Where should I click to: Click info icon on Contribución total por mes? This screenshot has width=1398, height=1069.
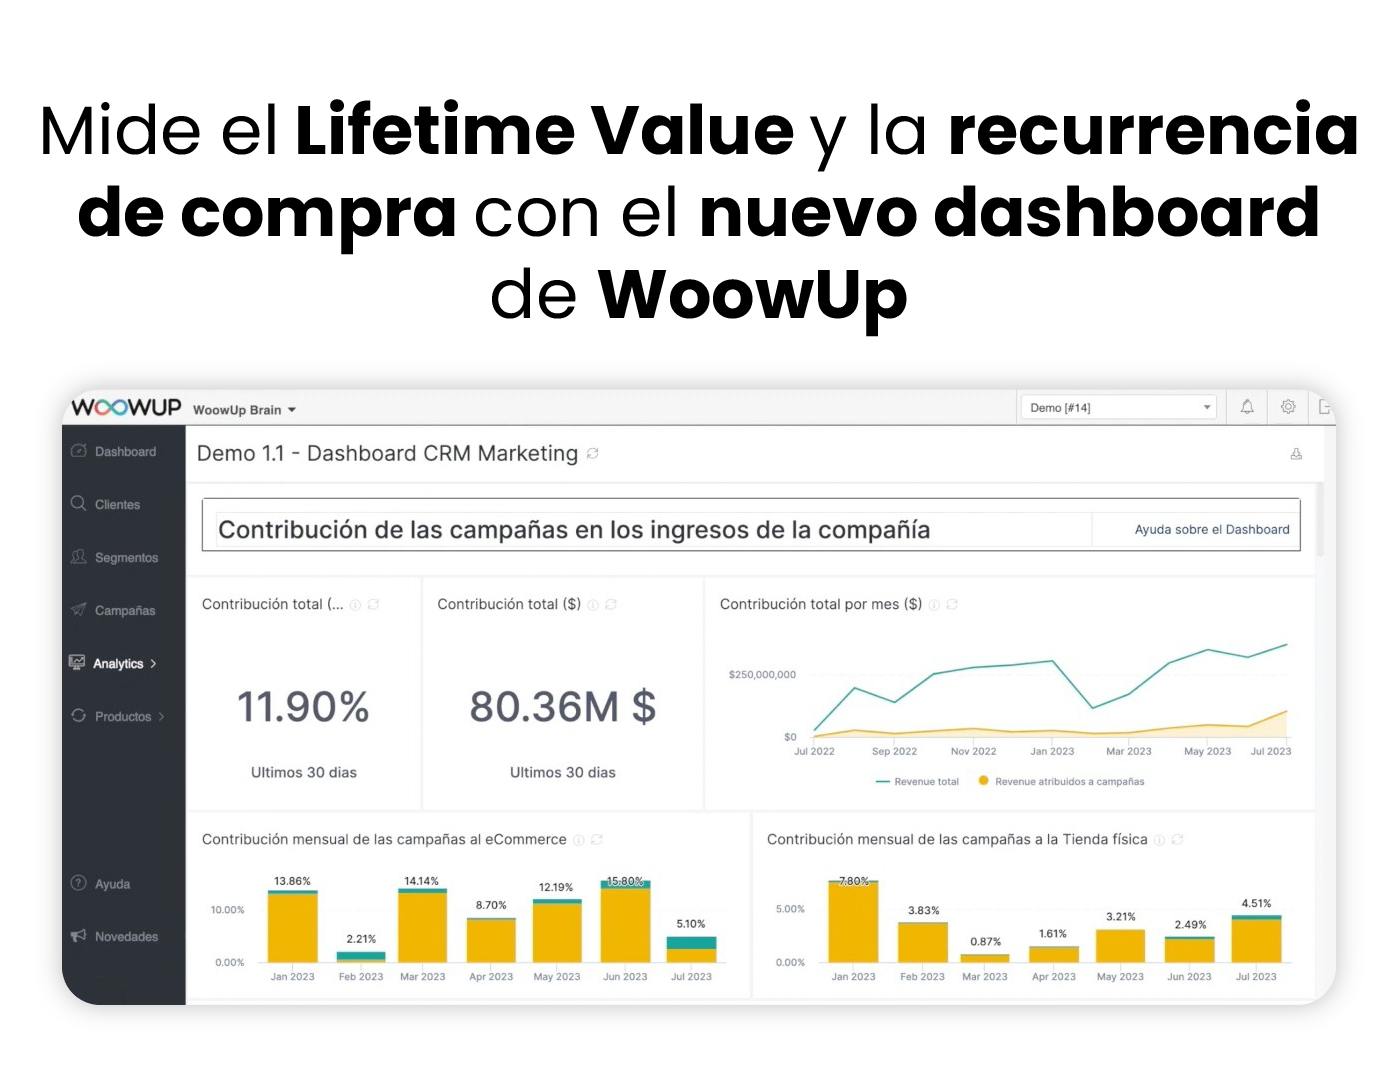934,605
